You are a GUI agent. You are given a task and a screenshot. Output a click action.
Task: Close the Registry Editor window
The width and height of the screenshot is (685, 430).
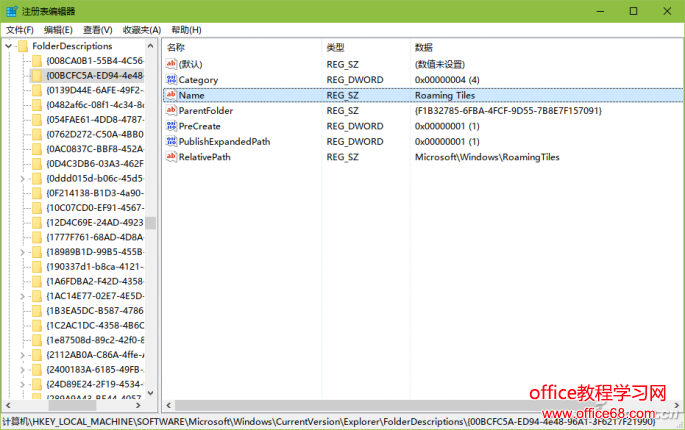tap(667, 11)
